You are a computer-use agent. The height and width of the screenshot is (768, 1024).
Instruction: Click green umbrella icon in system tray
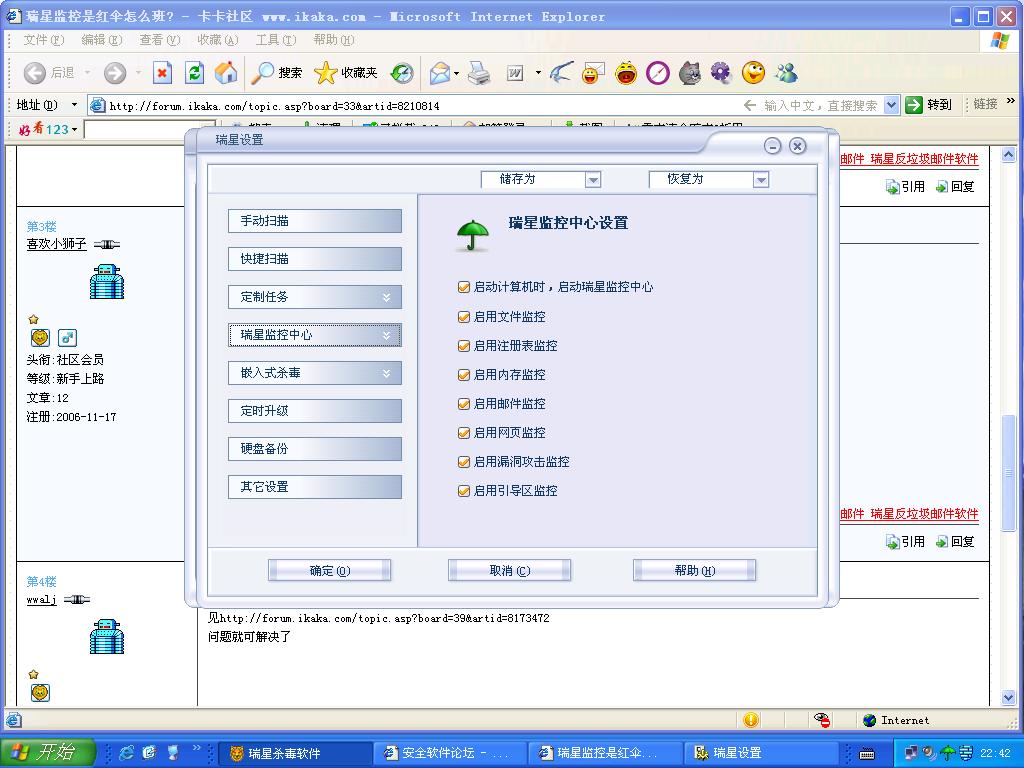coord(947,753)
